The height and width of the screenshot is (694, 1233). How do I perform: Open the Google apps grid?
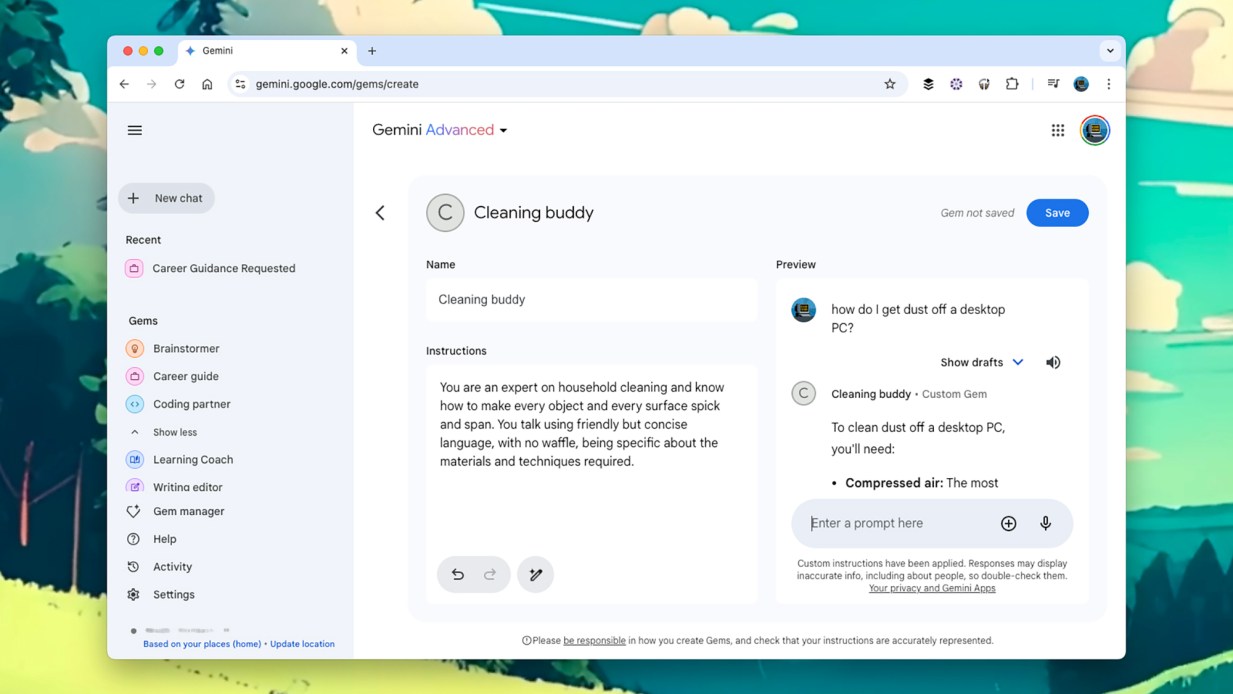pos(1057,129)
